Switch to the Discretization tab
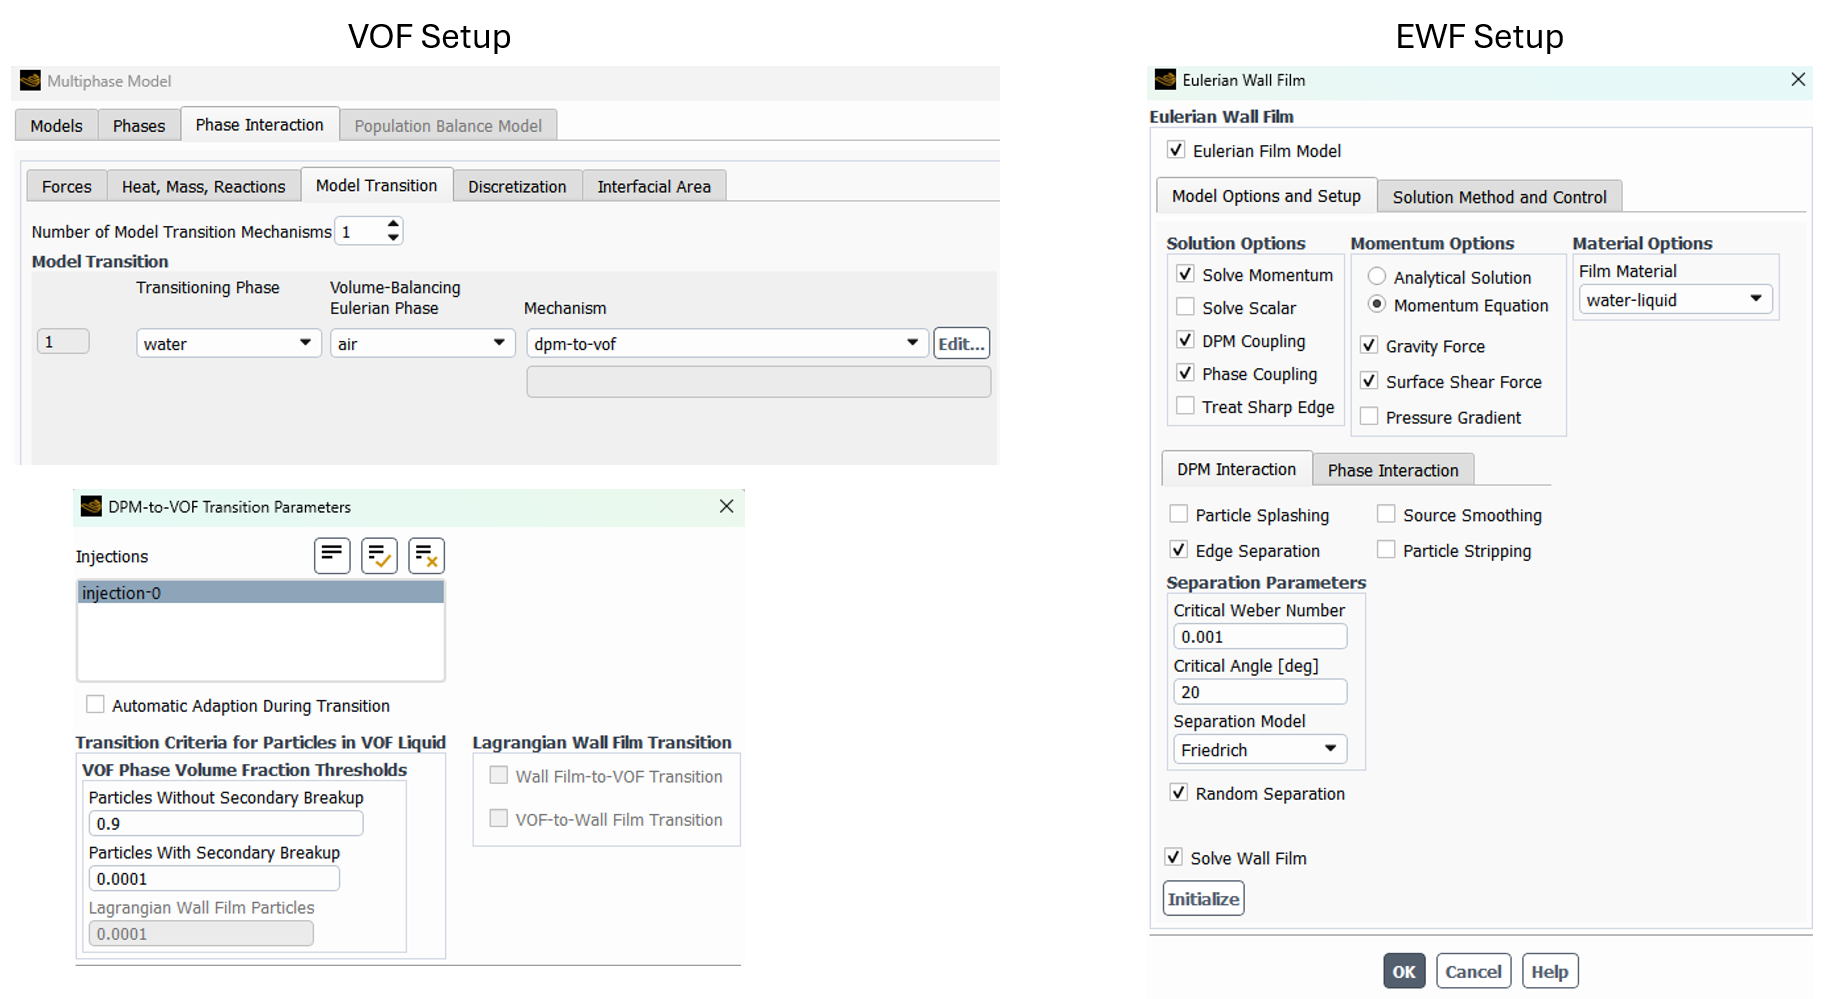This screenshot has width=1829, height=999. coord(517,186)
